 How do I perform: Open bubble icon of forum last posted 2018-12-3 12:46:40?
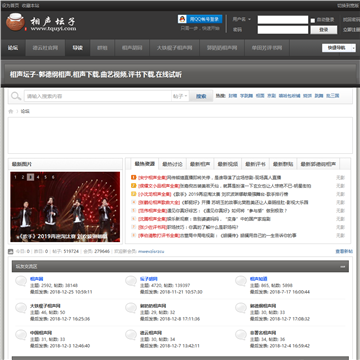click(21, 335)
